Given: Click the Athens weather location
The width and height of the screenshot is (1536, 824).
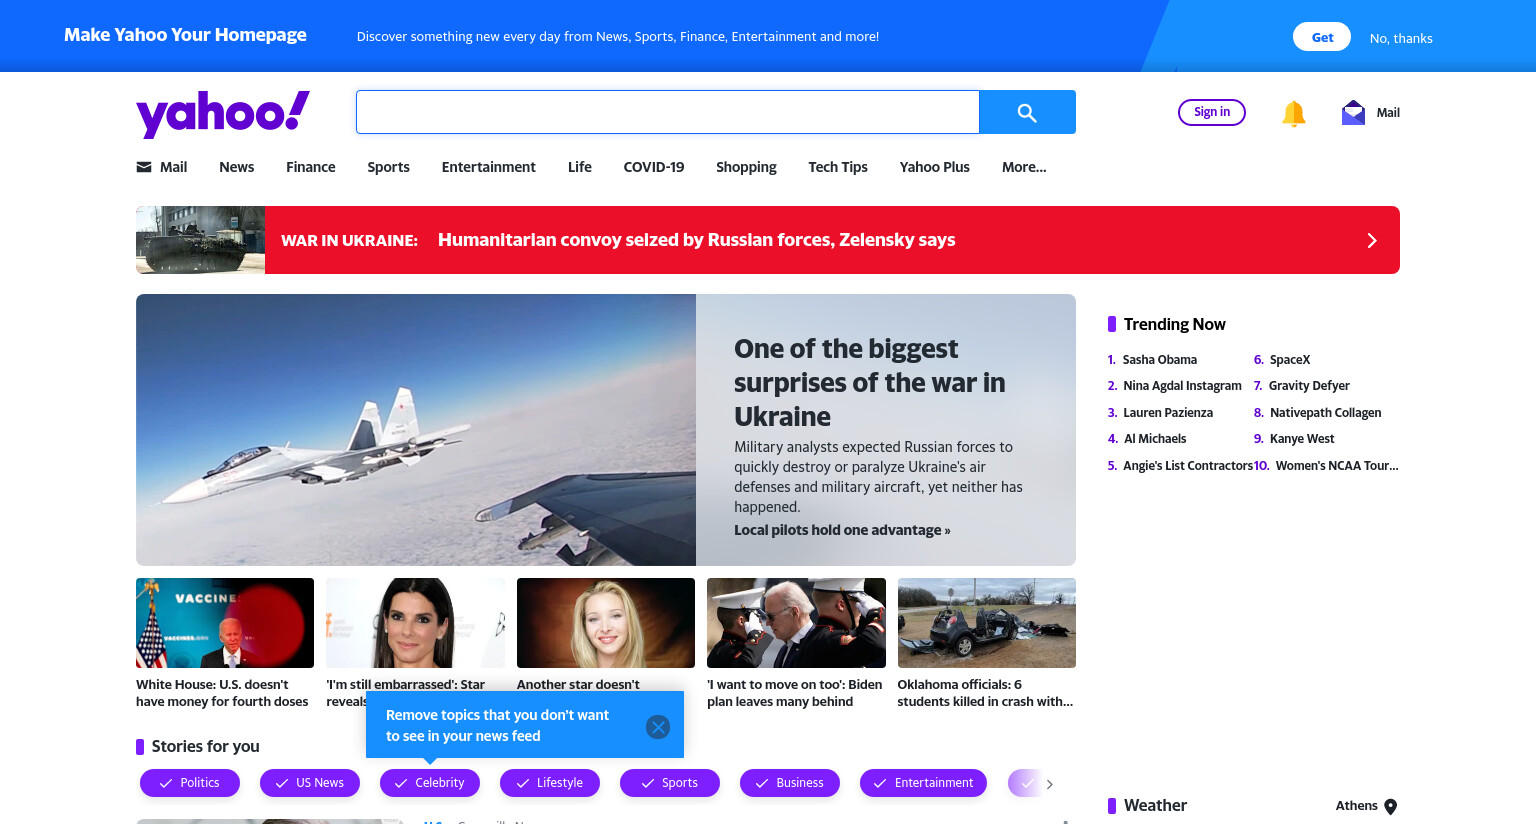Looking at the screenshot, I should tap(1357, 806).
